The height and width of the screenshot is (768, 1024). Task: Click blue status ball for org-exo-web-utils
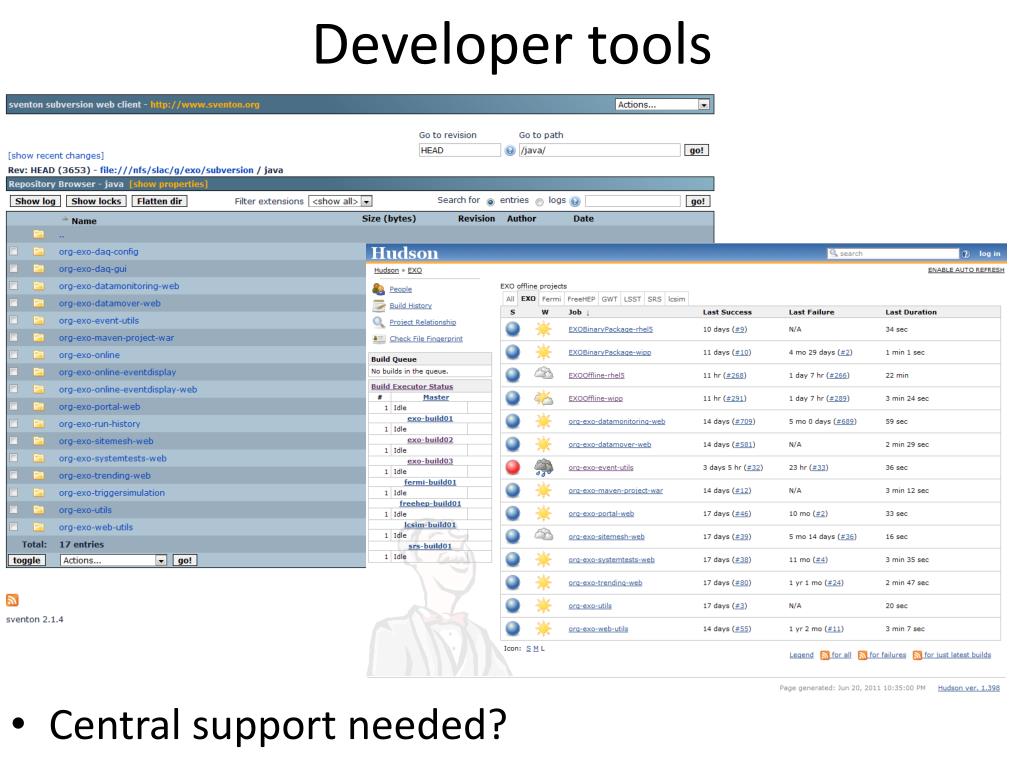513,628
